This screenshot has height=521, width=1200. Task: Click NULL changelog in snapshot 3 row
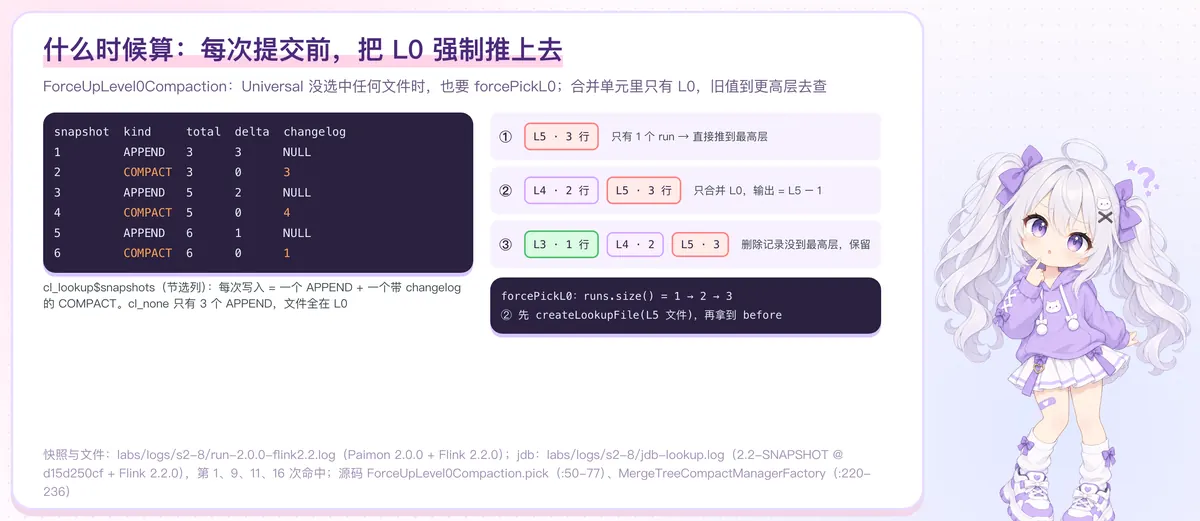[297, 192]
